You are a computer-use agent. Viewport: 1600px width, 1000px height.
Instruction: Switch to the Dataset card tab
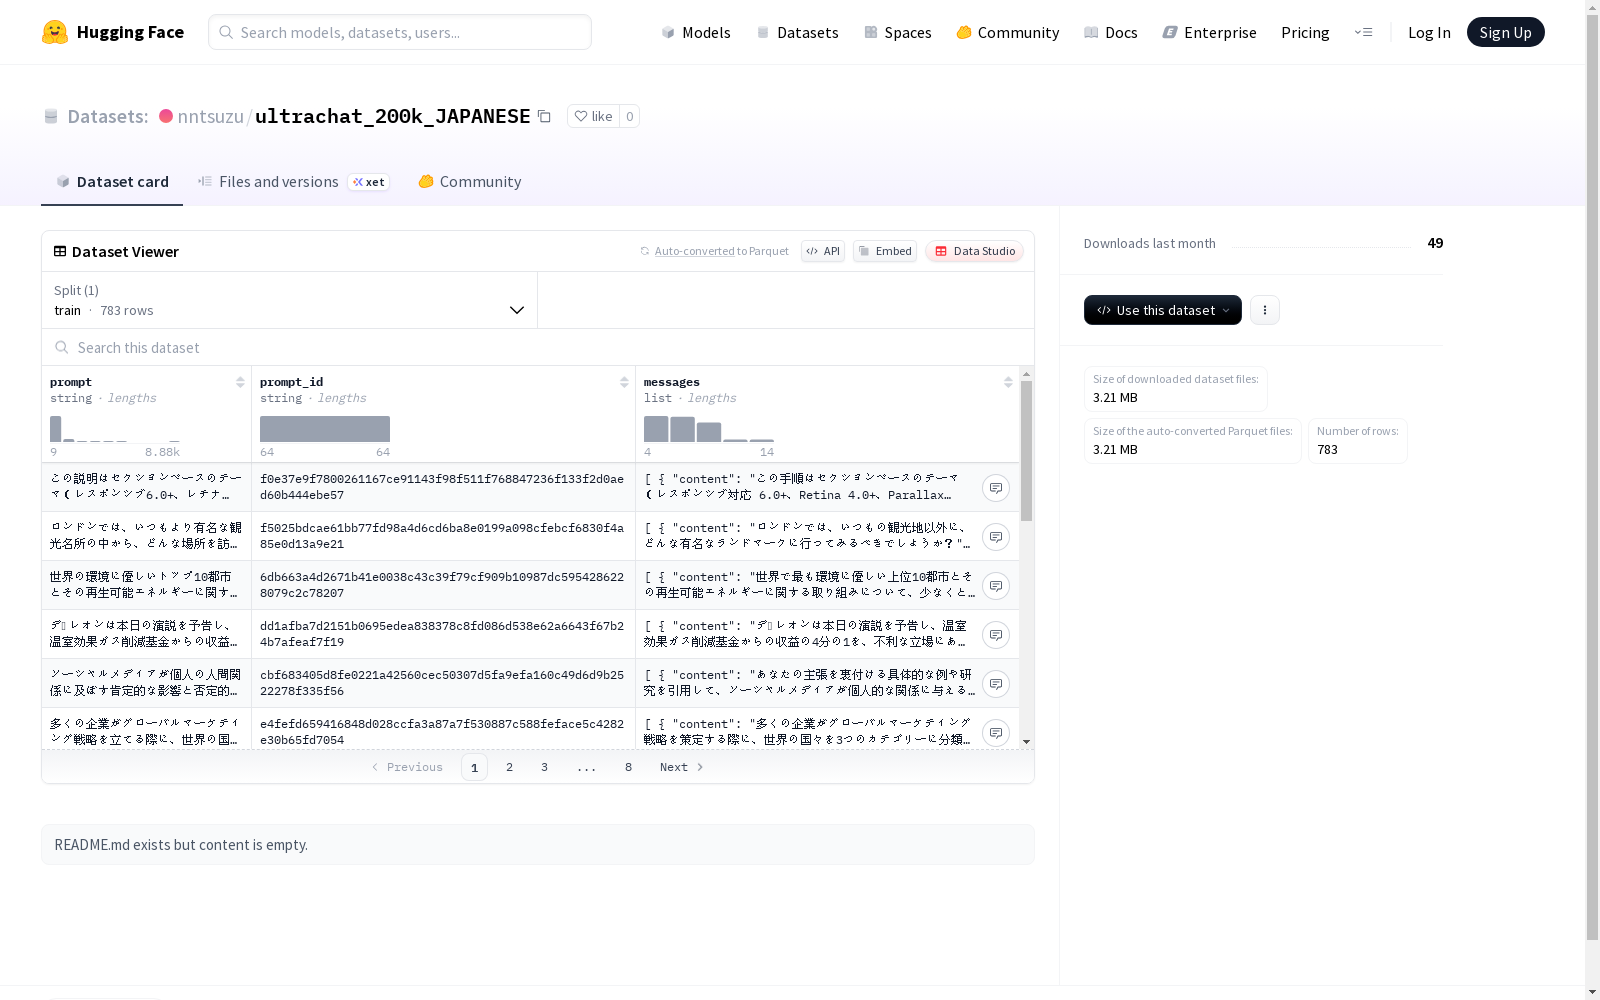click(112, 181)
